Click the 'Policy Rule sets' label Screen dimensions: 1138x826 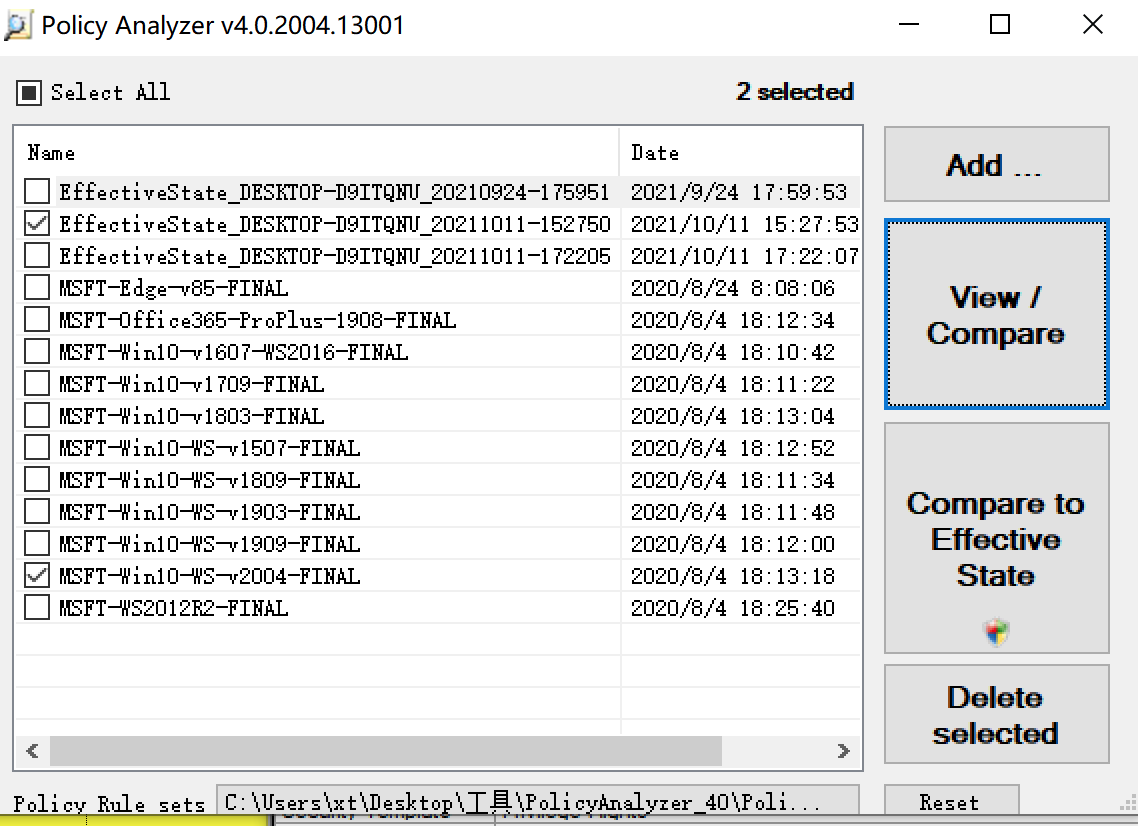pos(109,803)
